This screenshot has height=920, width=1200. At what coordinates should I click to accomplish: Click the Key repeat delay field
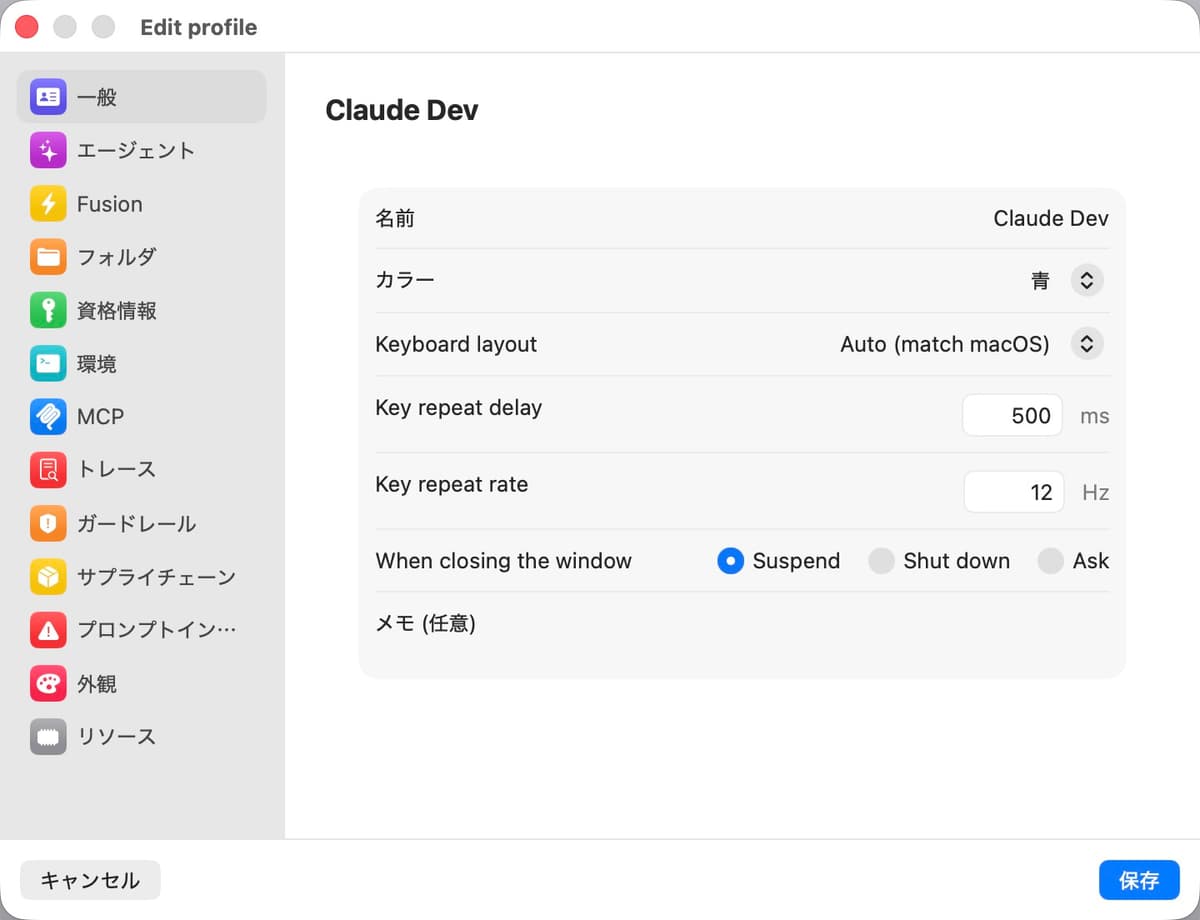(x=1012, y=416)
